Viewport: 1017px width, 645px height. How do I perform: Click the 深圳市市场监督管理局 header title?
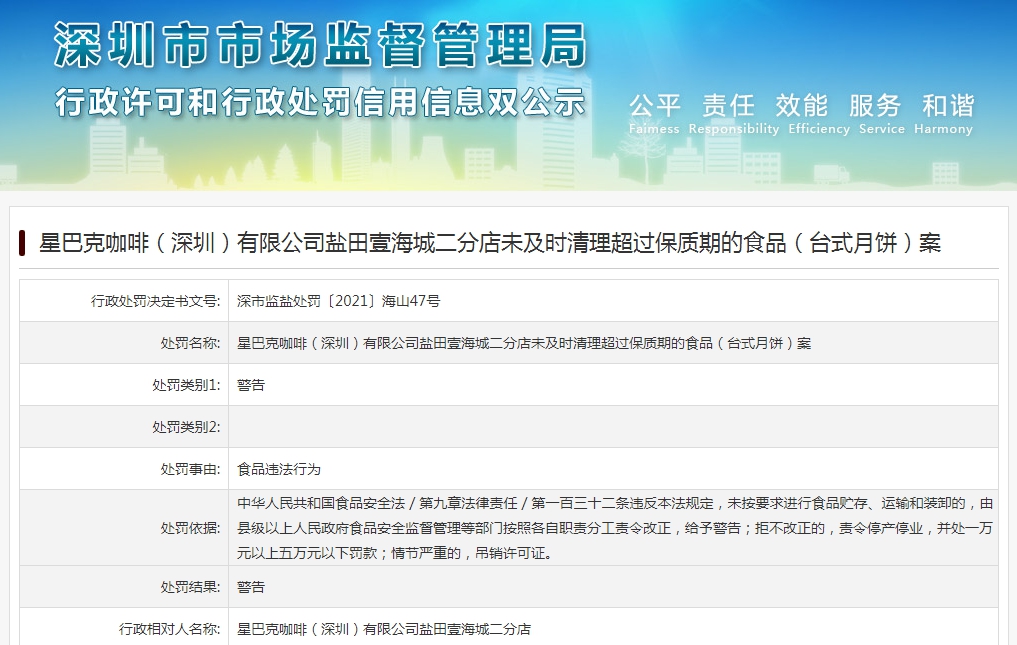320,45
